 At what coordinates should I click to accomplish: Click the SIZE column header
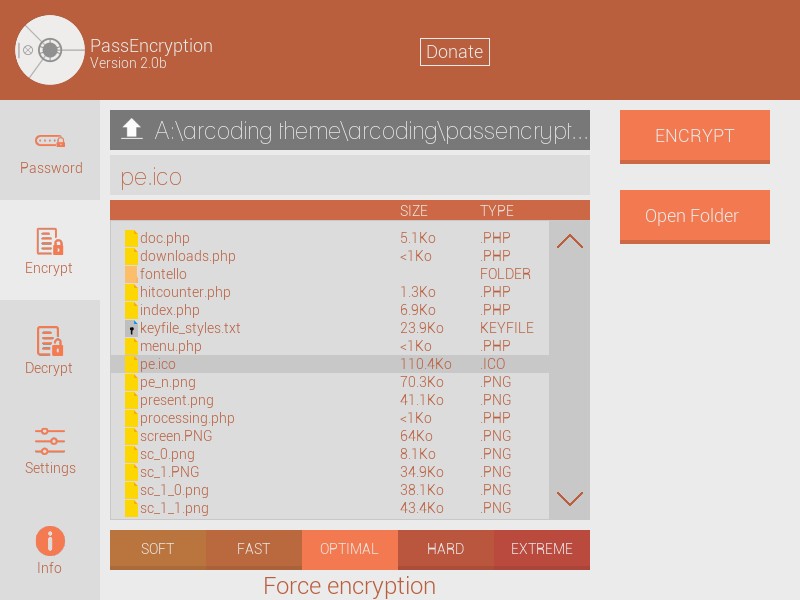413,211
